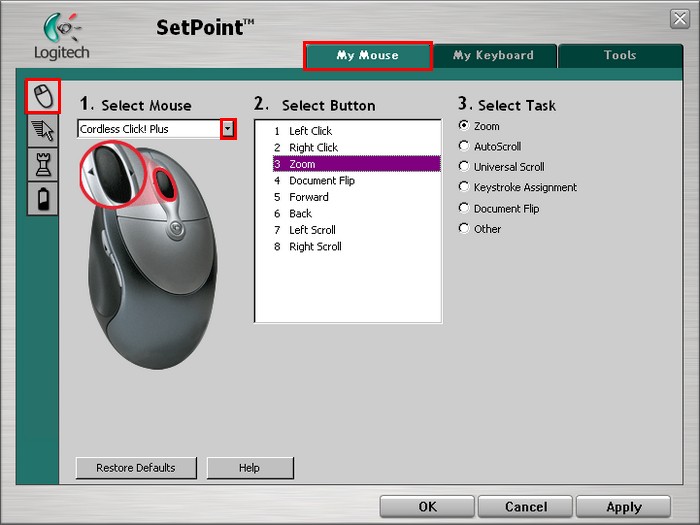Choose the Universal Scroll radio button

pos(502,167)
